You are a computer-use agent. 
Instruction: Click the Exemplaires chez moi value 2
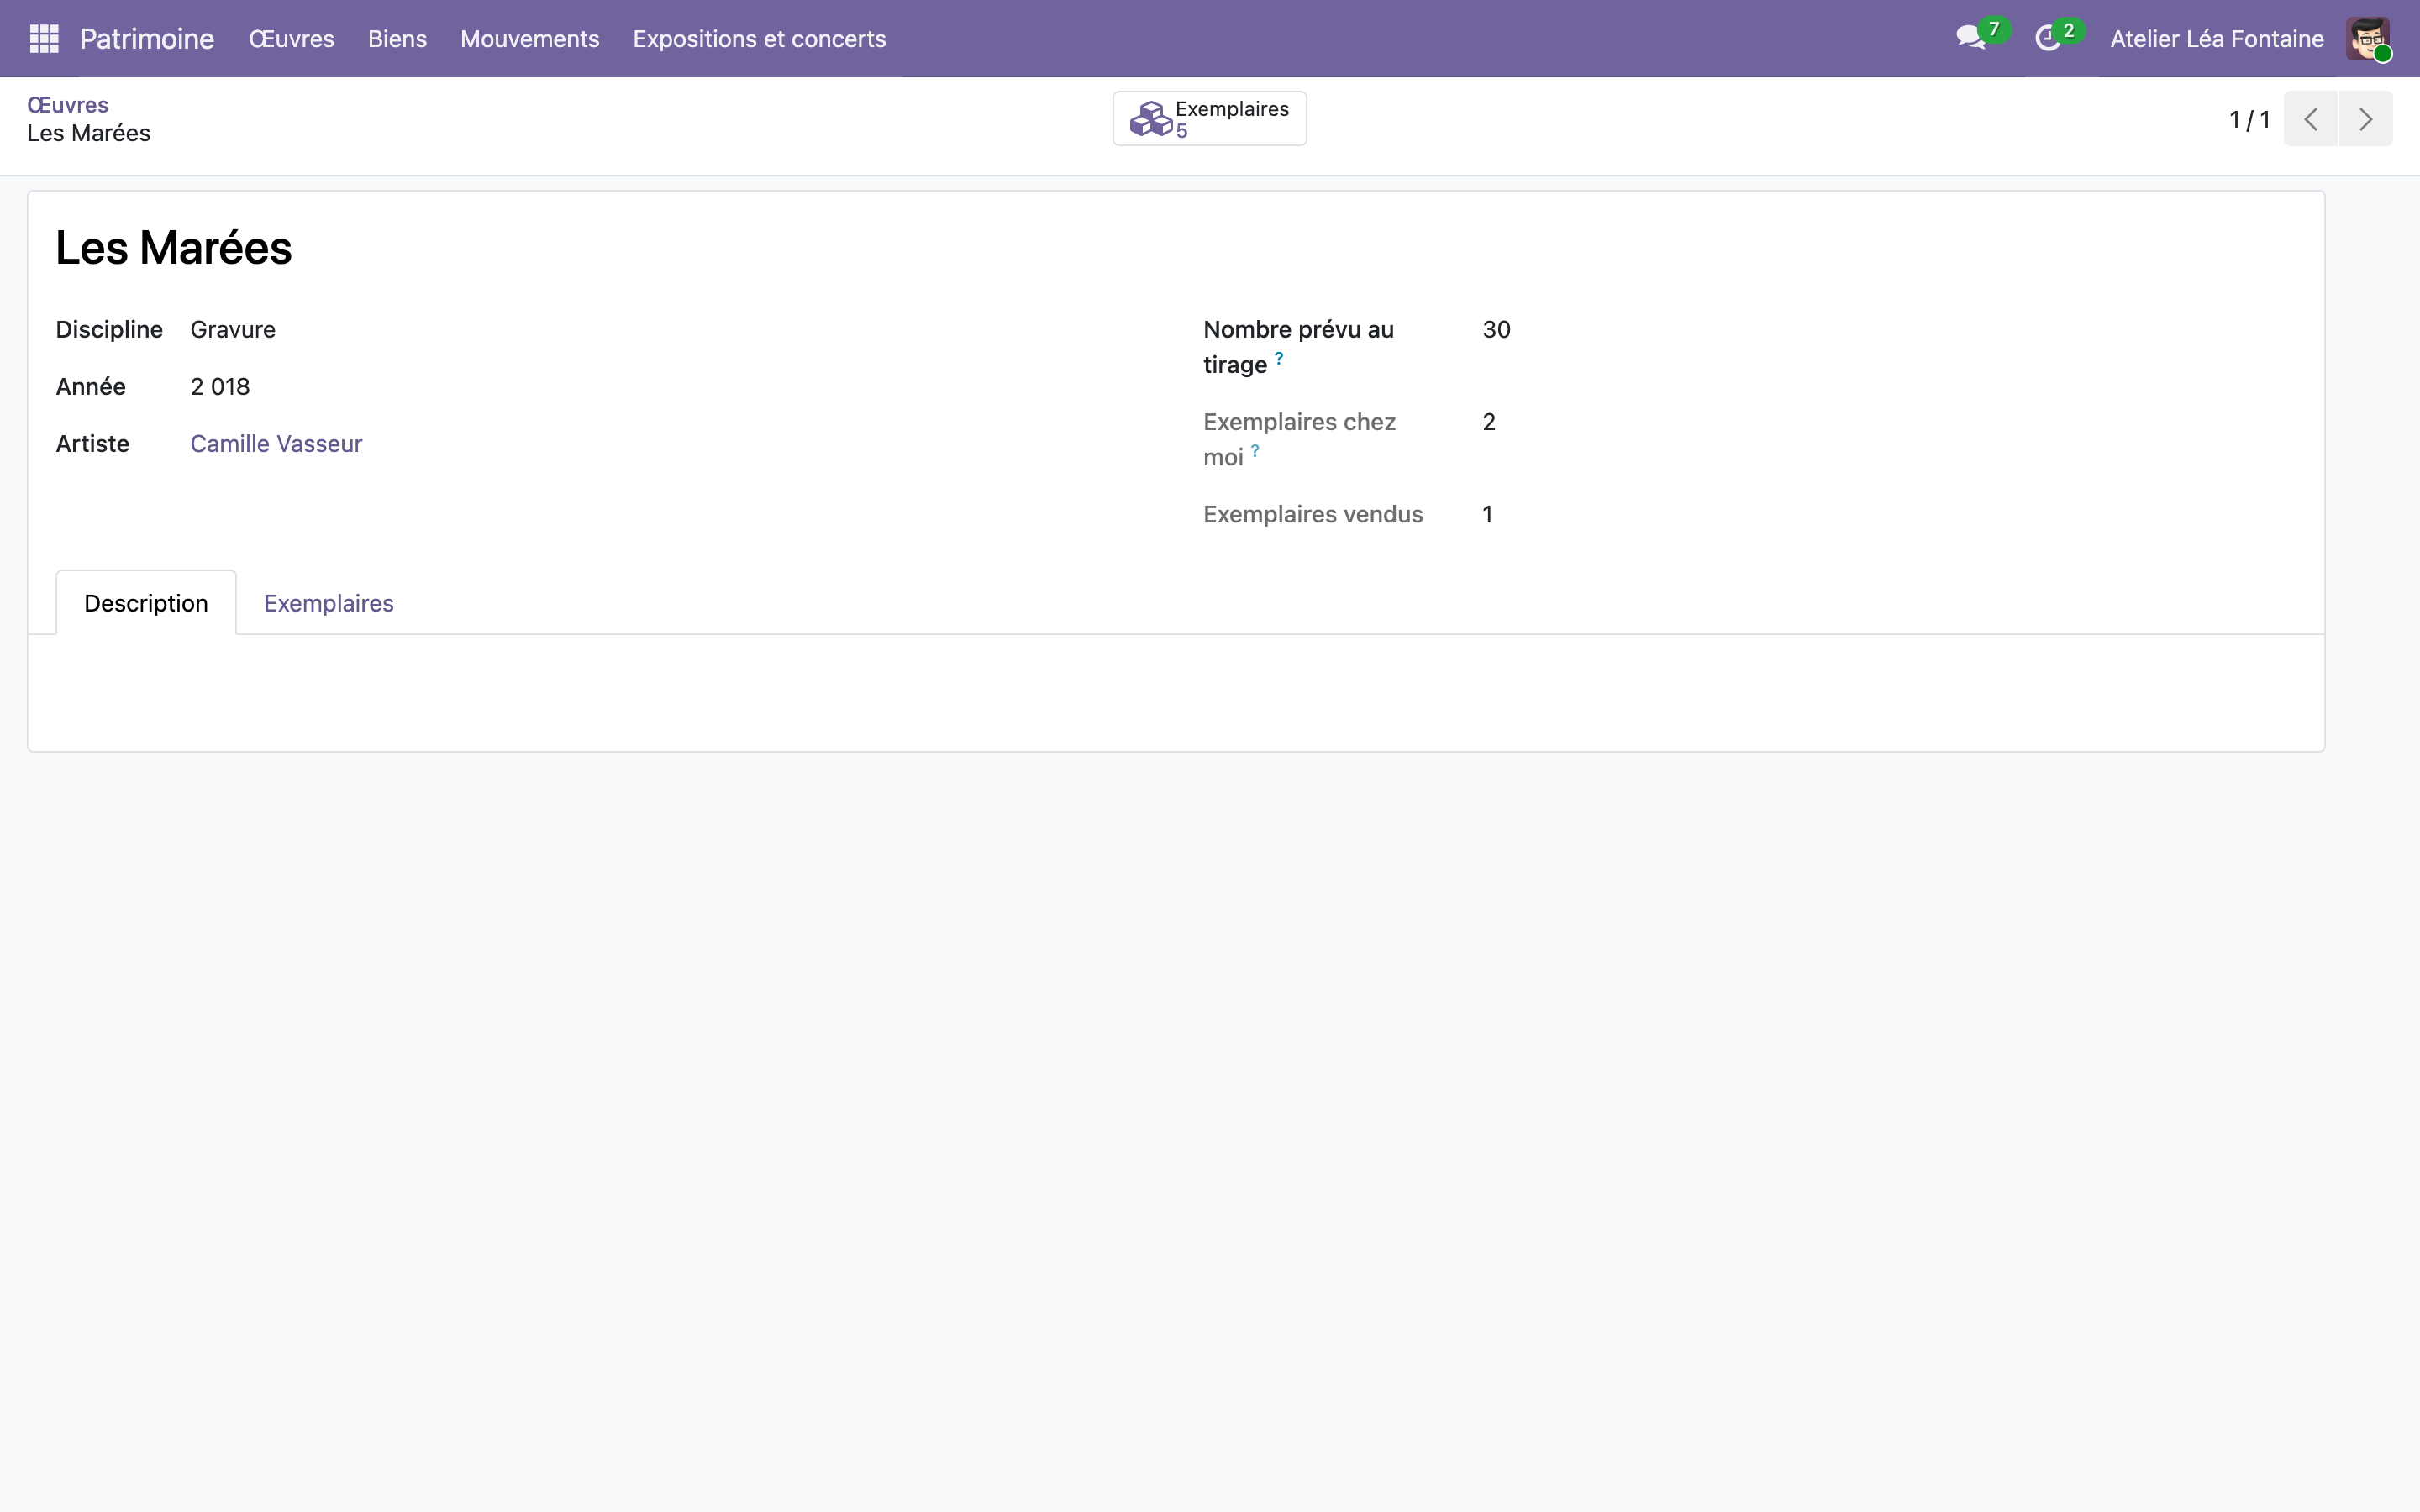click(x=1489, y=422)
